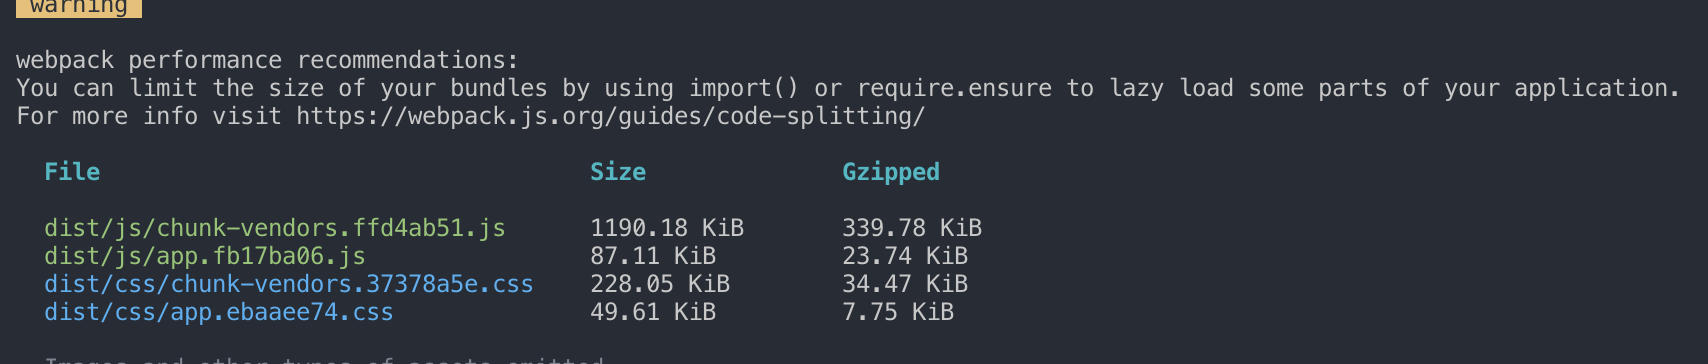The width and height of the screenshot is (1708, 364).
Task: Click the 23.74 KiB gzipped value
Action: [x=905, y=256]
